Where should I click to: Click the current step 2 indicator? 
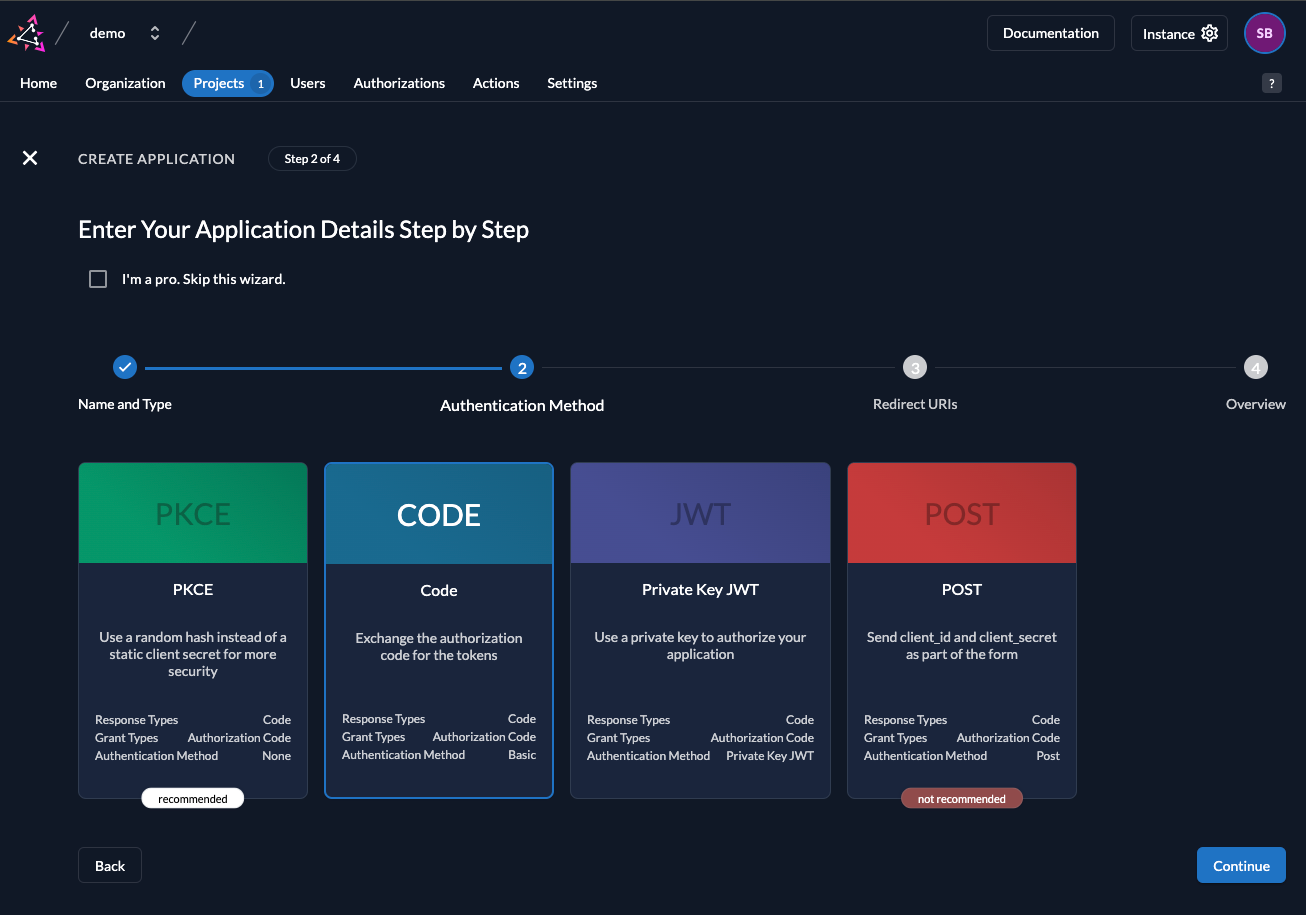click(x=522, y=367)
